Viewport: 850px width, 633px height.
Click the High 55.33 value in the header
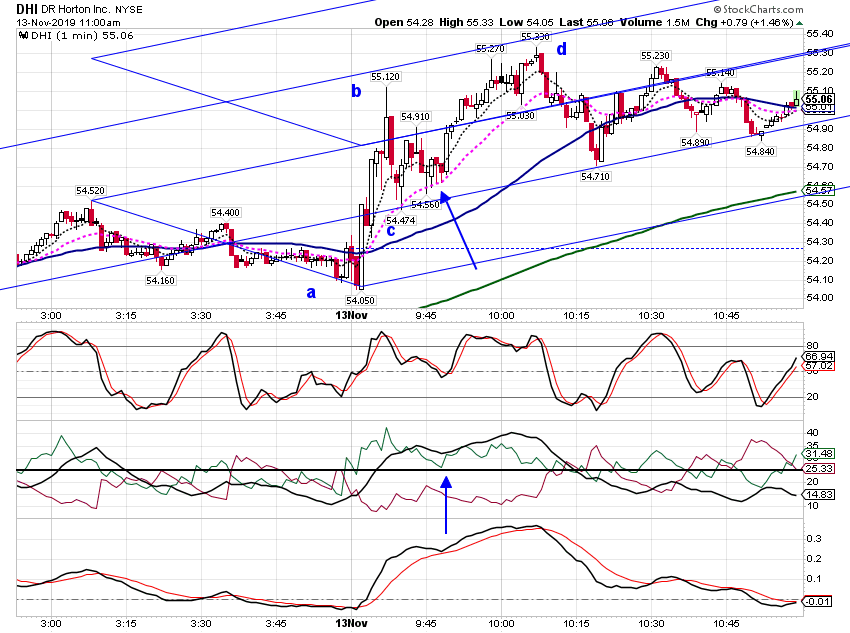point(466,22)
